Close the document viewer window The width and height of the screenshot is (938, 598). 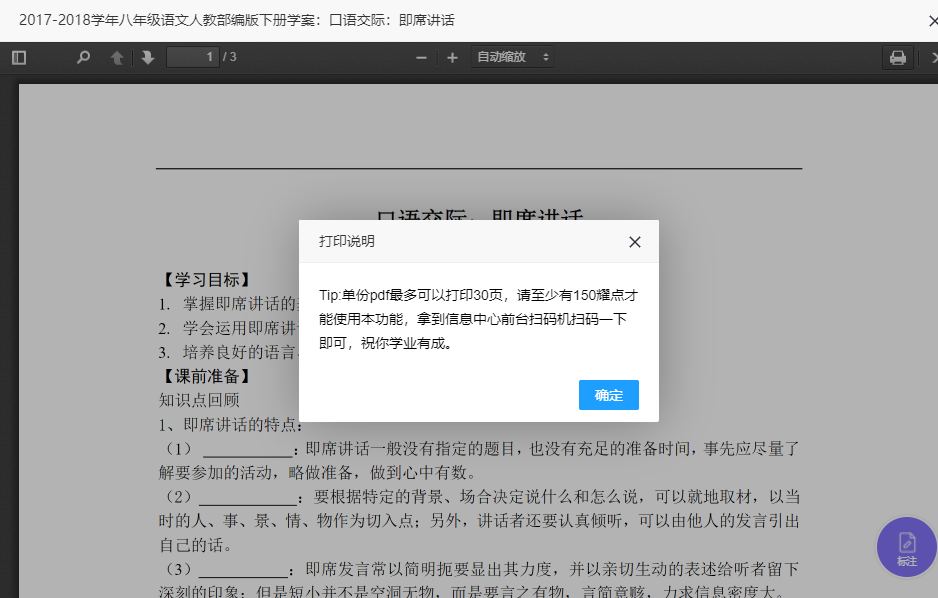(x=933, y=21)
